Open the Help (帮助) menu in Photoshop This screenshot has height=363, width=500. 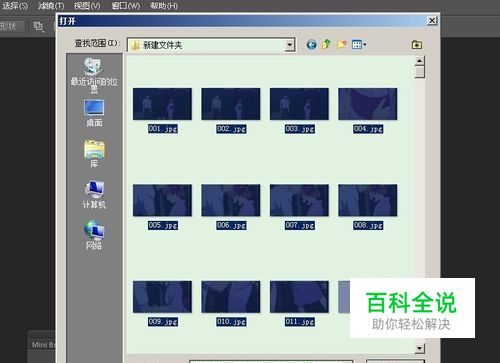pos(164,6)
